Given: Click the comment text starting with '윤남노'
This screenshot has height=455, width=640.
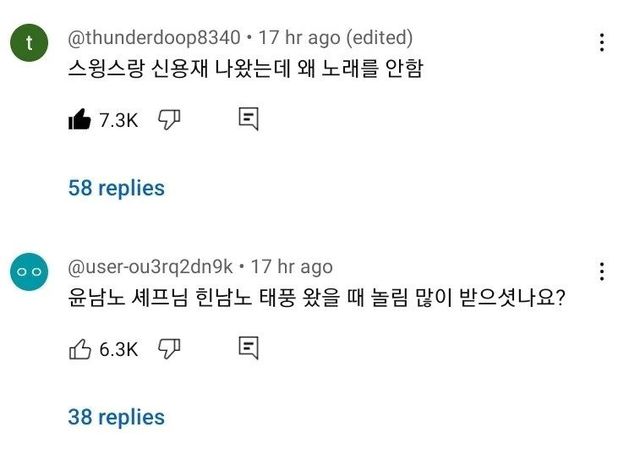Looking at the screenshot, I should point(315,298).
